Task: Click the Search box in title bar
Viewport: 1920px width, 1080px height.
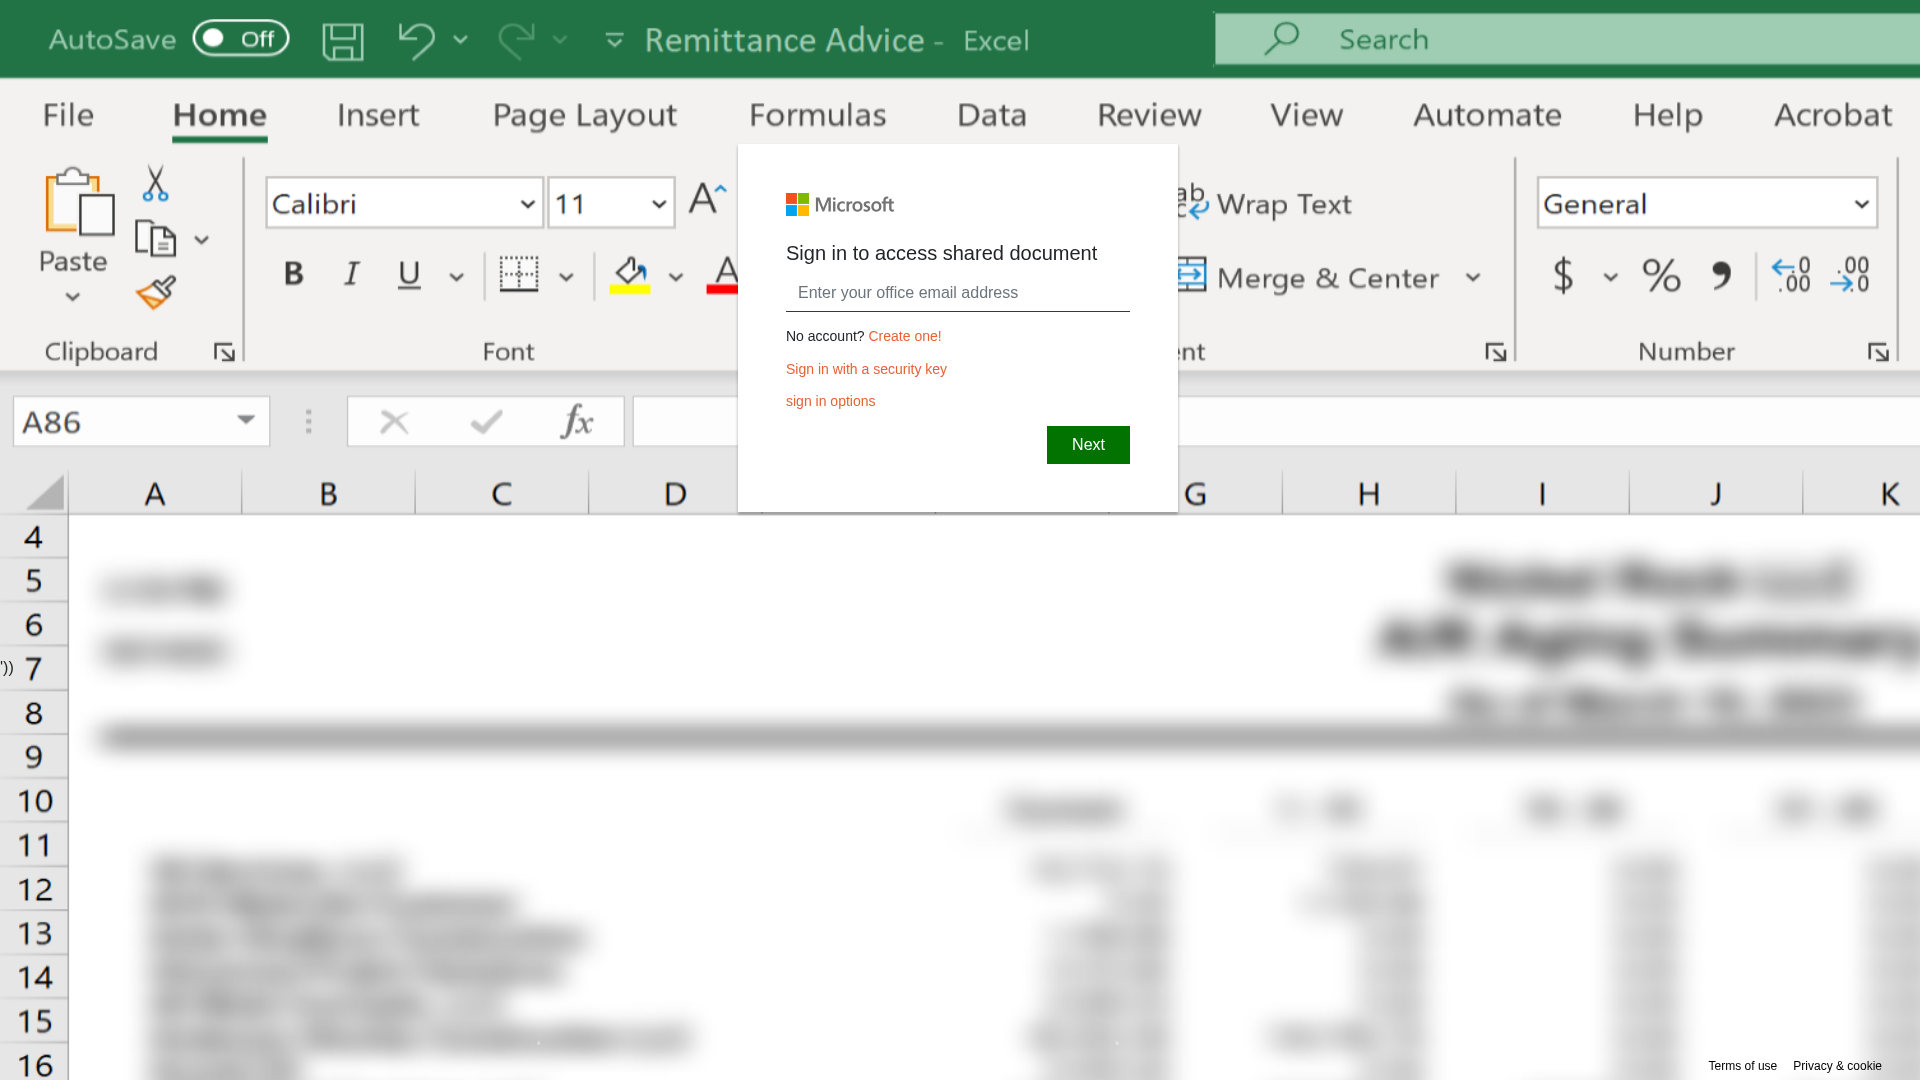Action: click(x=1567, y=39)
